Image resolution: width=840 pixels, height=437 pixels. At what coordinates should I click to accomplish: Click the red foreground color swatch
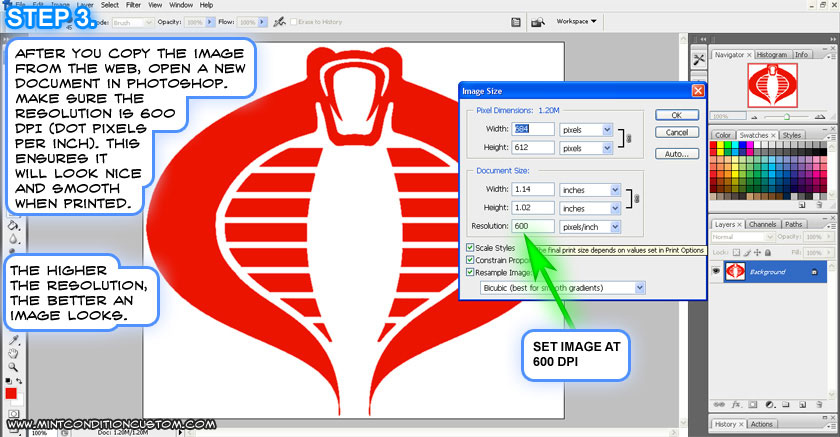coord(11,394)
